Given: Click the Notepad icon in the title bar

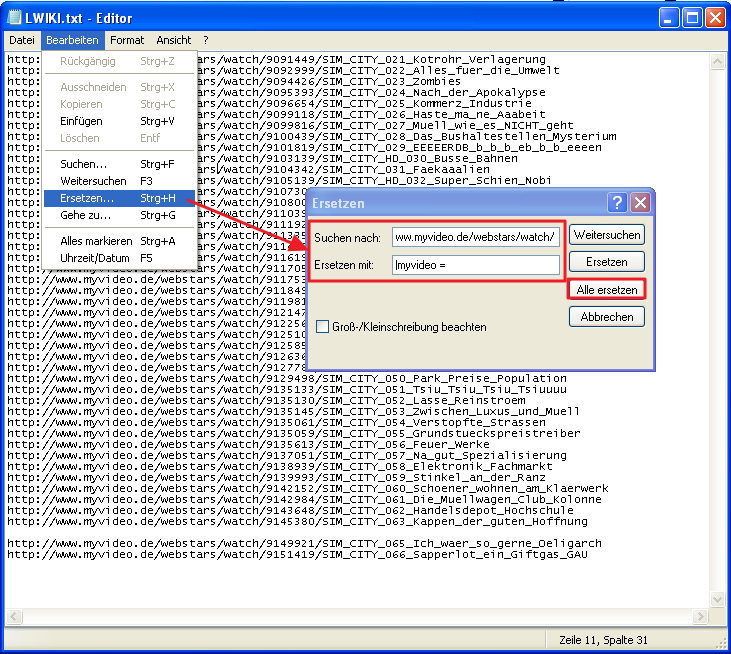Looking at the screenshot, I should point(15,18).
